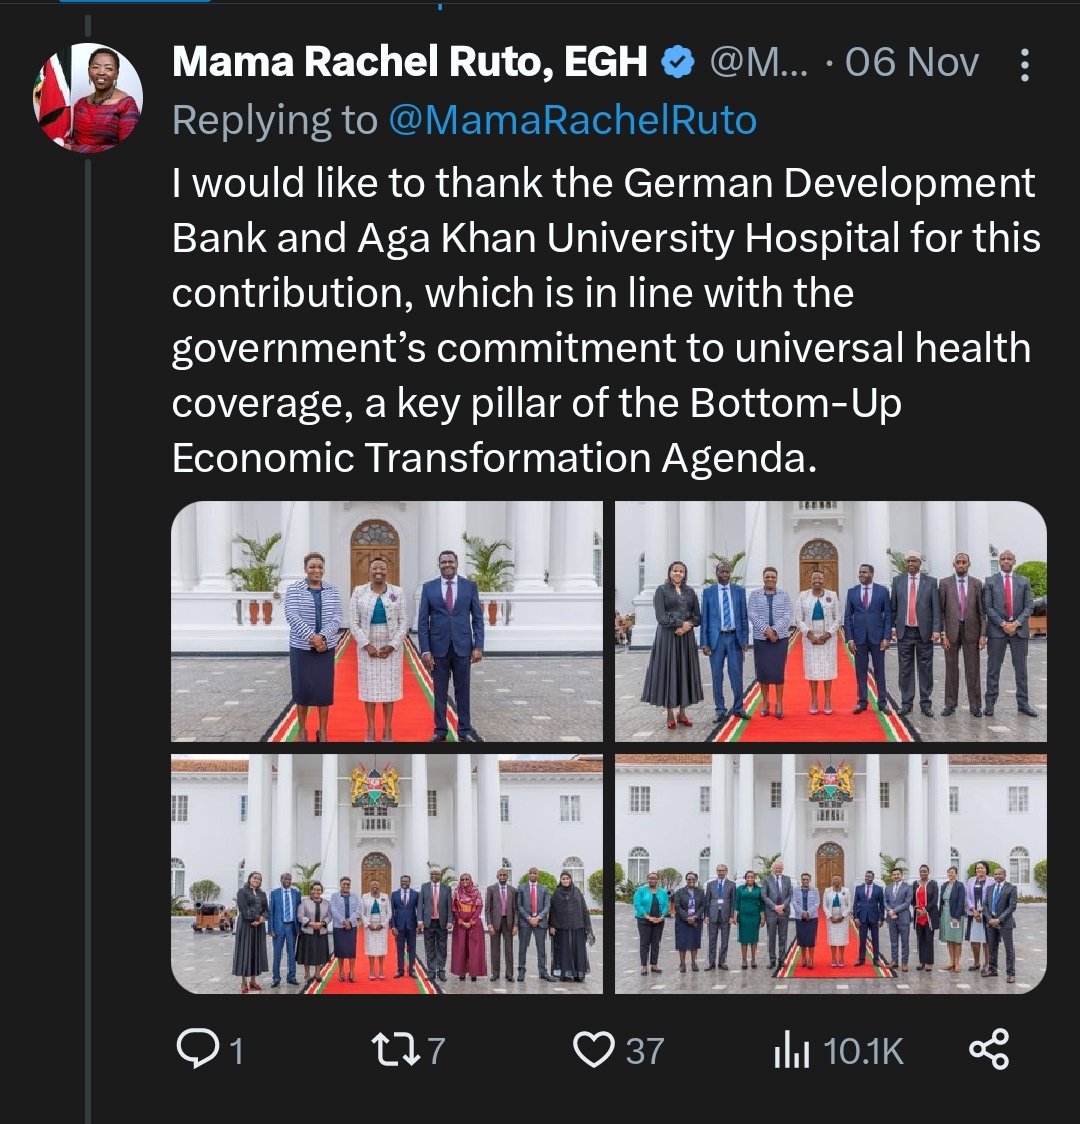1080x1124 pixels.
Task: Open the tweet thanking German Development Bank
Action: 605,320
